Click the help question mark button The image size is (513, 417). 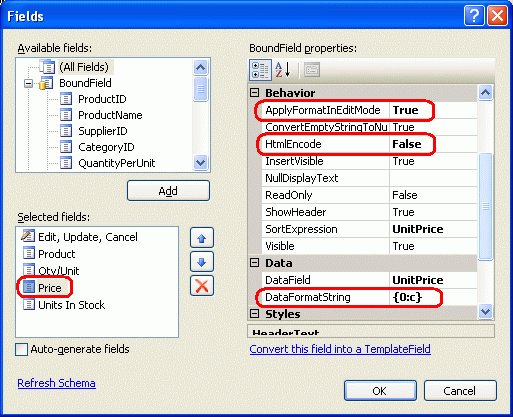474,16
